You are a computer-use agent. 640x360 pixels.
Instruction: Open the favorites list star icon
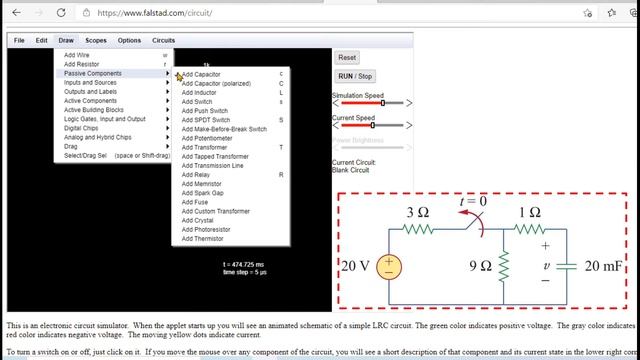[x=611, y=13]
